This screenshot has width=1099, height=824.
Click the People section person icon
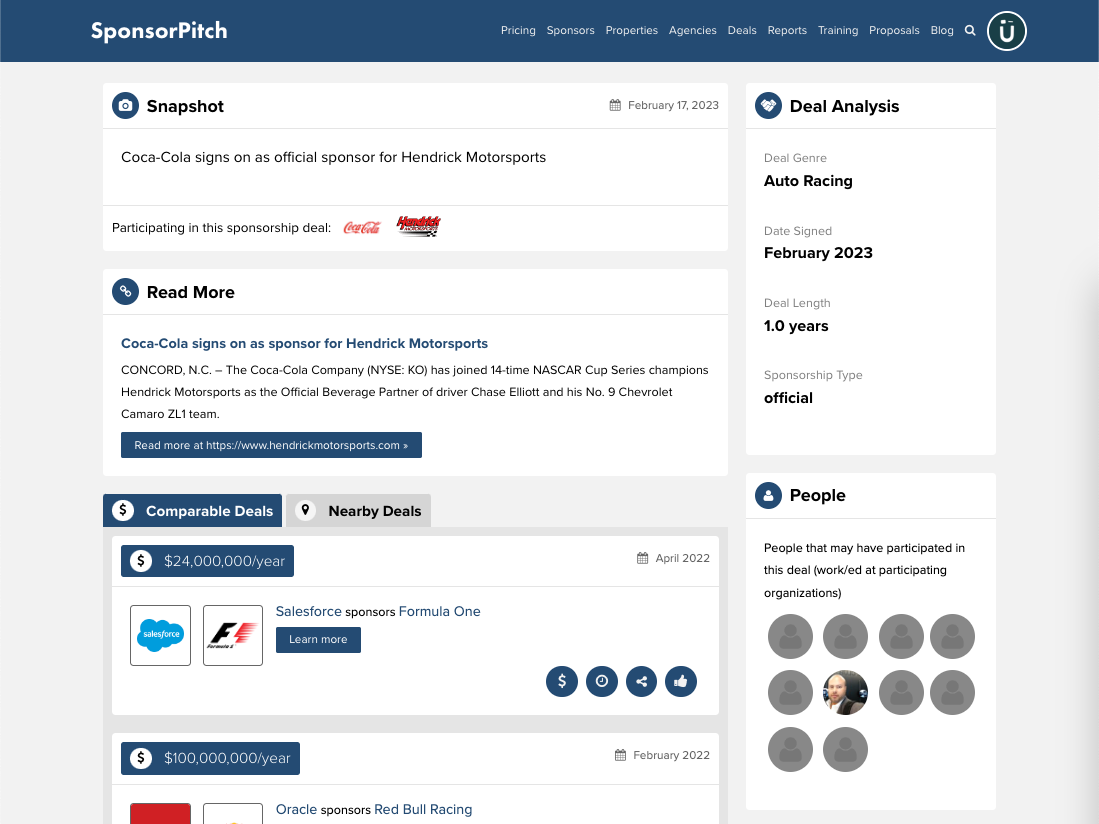click(x=768, y=495)
